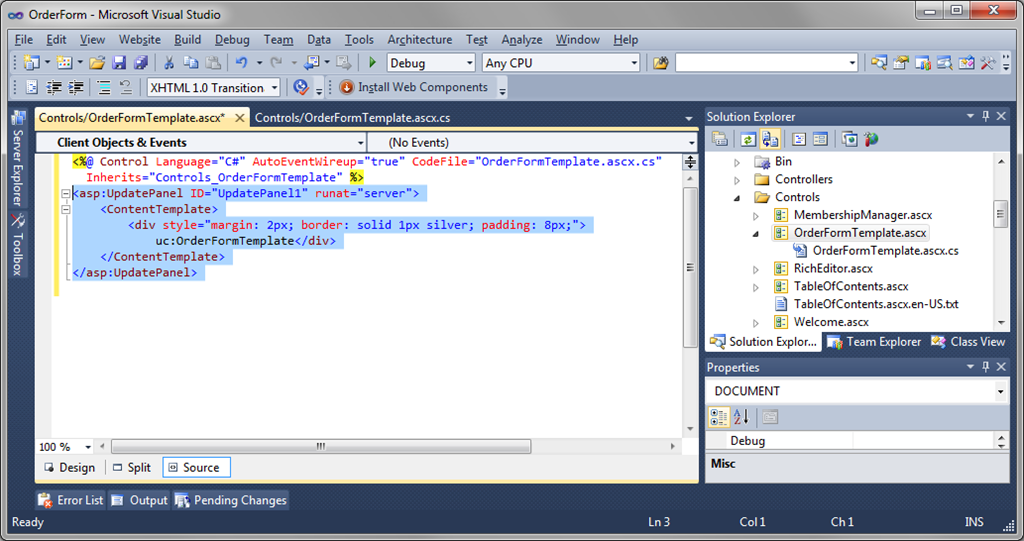Click the Save All icon
The height and width of the screenshot is (541, 1024).
[140, 63]
